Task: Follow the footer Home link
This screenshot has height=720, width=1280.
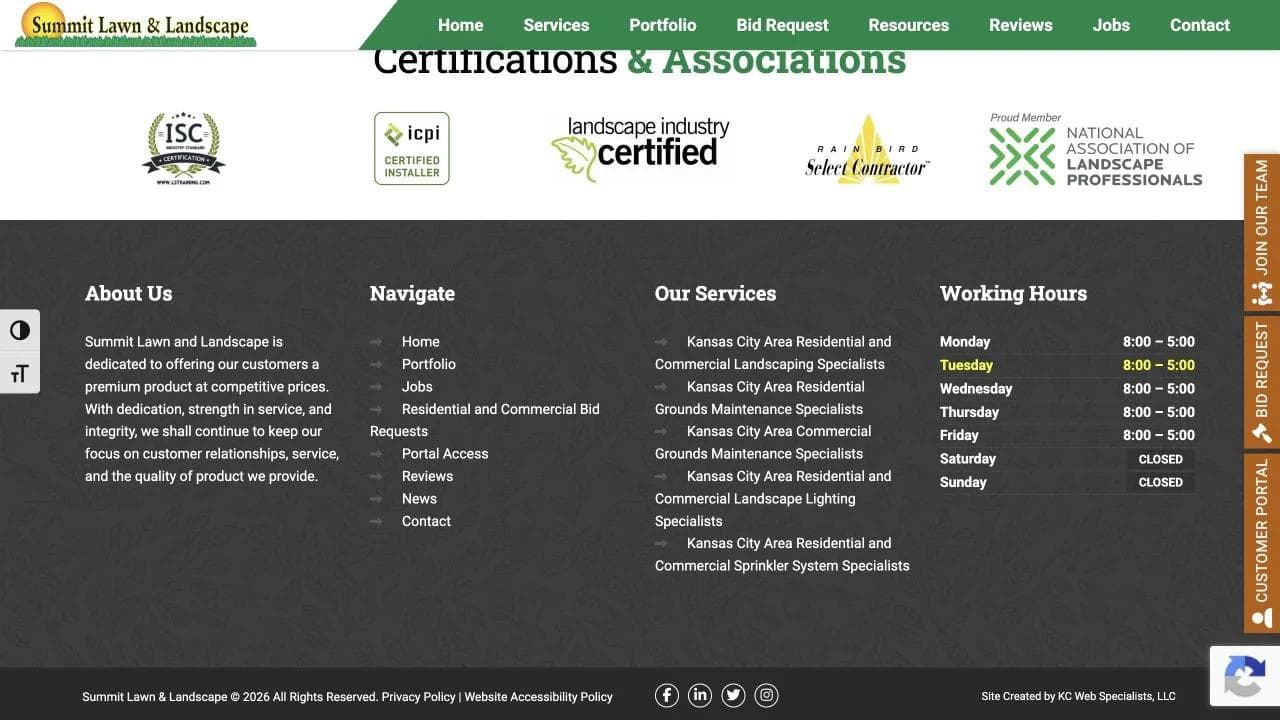Action: [420, 342]
